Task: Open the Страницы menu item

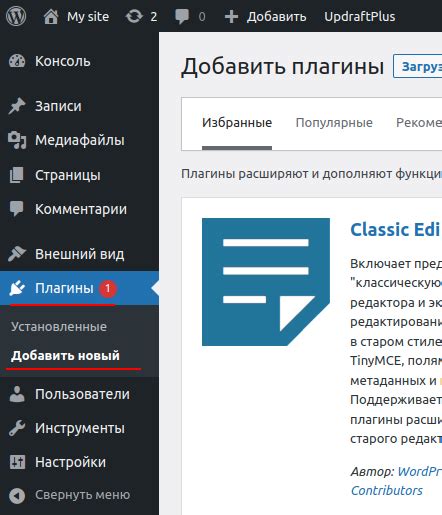Action: (x=68, y=175)
